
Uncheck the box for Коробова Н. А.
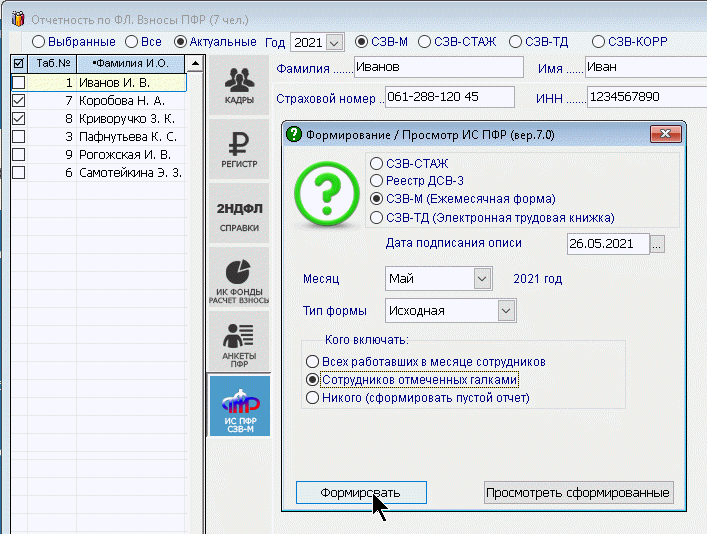(x=18, y=101)
